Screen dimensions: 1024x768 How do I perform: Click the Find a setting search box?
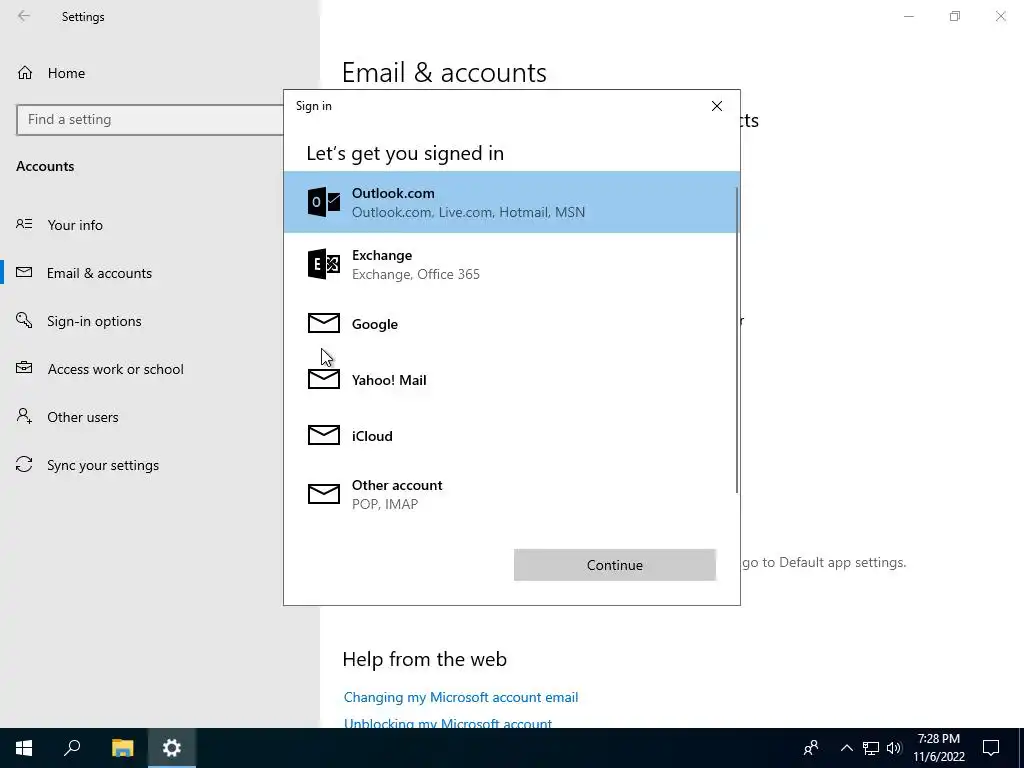click(x=150, y=120)
